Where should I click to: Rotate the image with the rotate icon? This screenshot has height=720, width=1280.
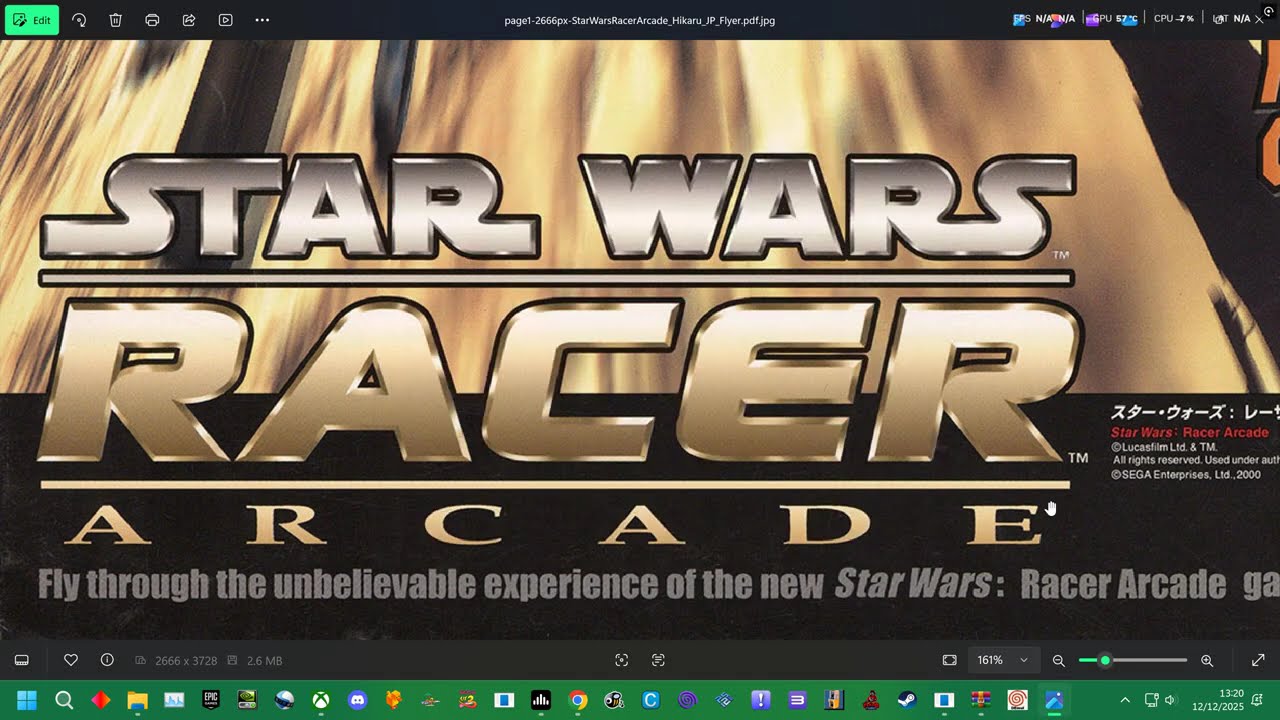(79, 20)
